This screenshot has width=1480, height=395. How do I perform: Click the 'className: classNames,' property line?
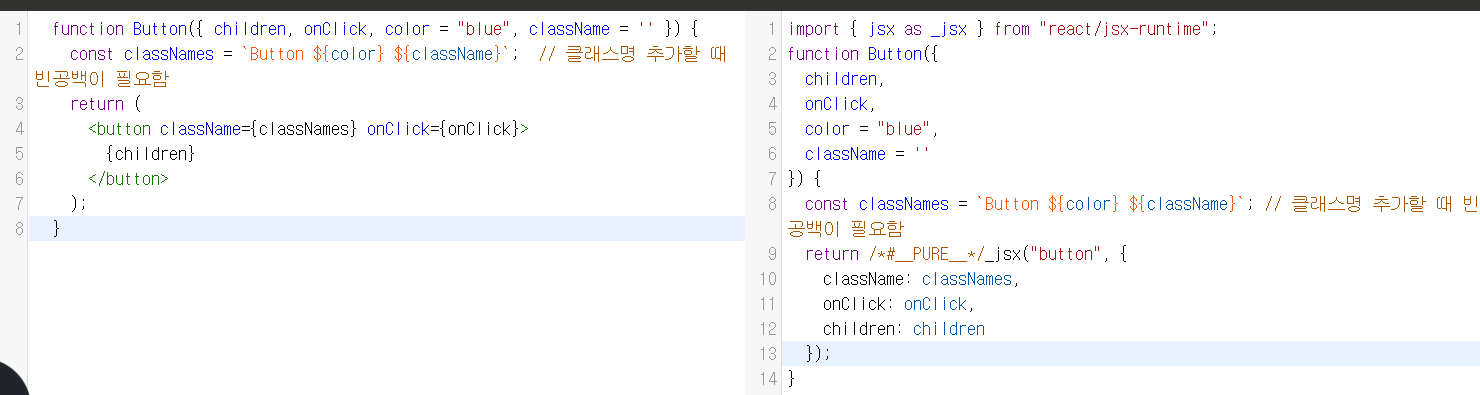coord(921,279)
